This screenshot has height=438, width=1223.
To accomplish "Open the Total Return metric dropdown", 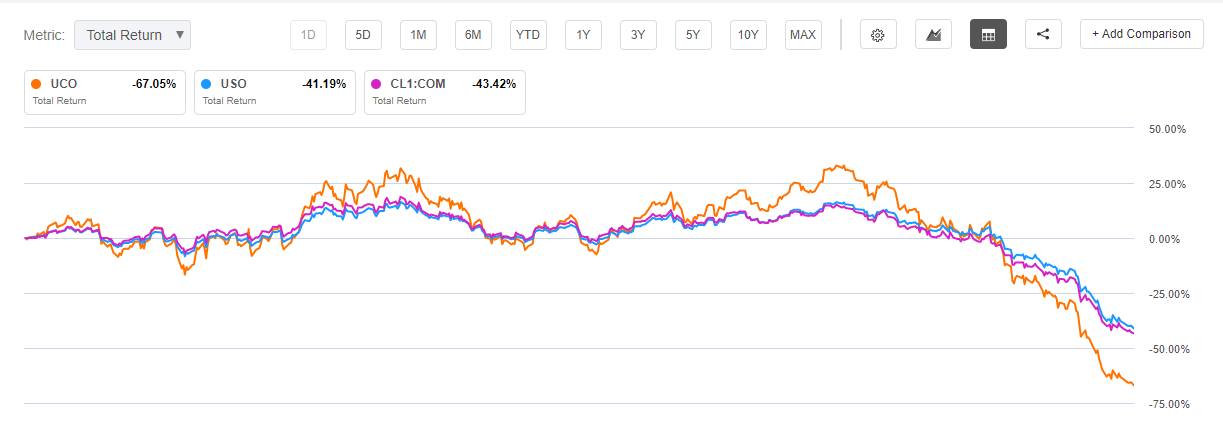I will [x=132, y=35].
